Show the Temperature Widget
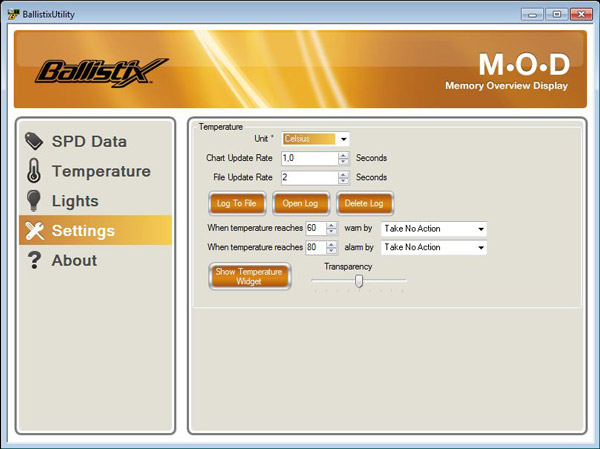Viewport: 600px width, 449px height. point(249,276)
